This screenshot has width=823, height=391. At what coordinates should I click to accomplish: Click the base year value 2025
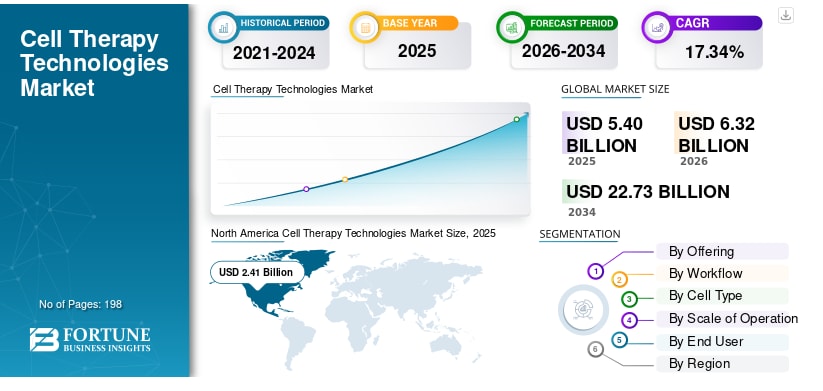417,51
